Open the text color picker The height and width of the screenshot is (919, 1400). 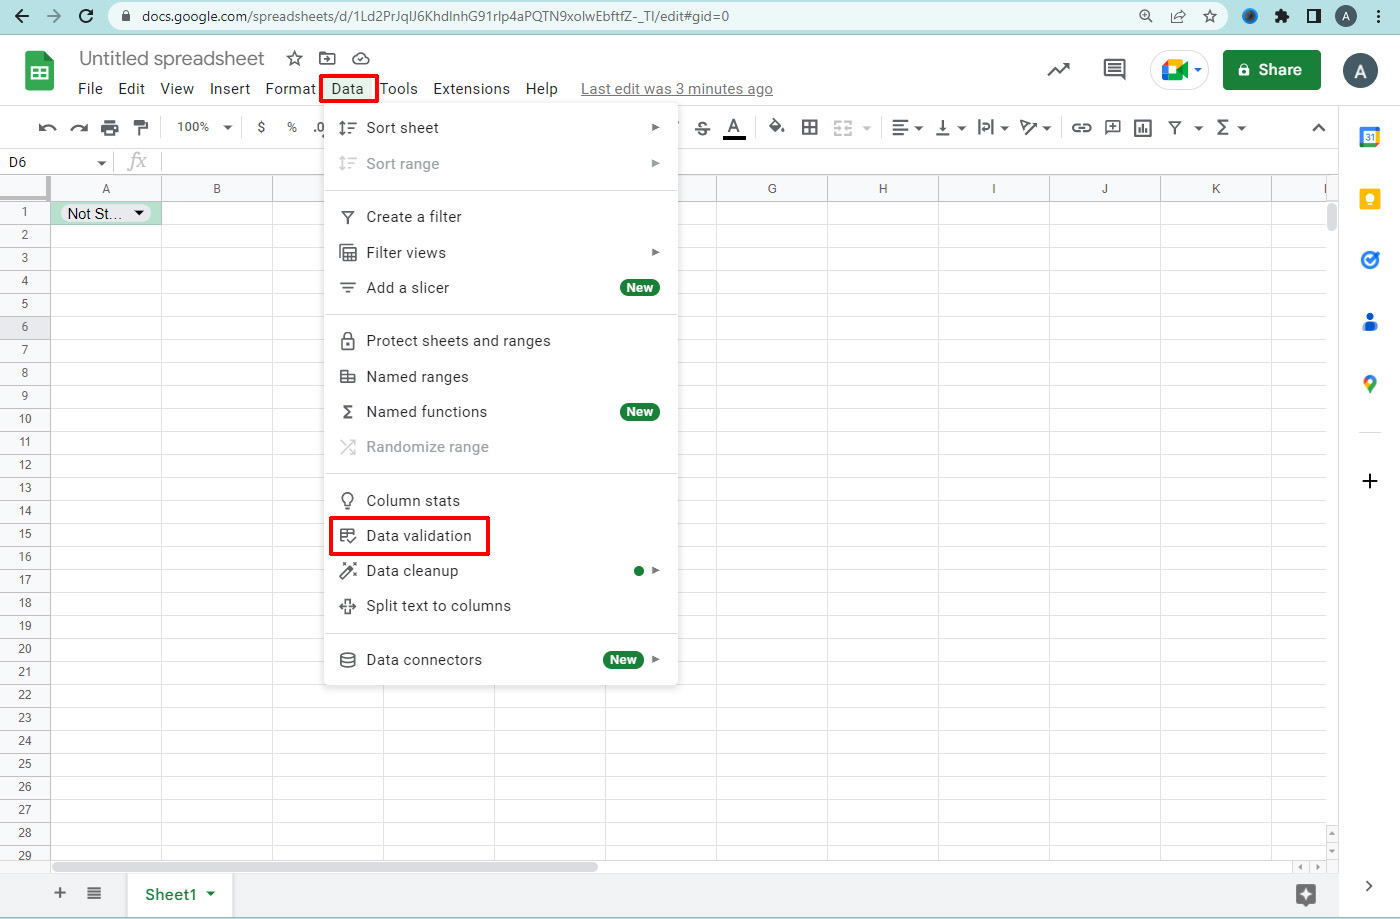734,128
